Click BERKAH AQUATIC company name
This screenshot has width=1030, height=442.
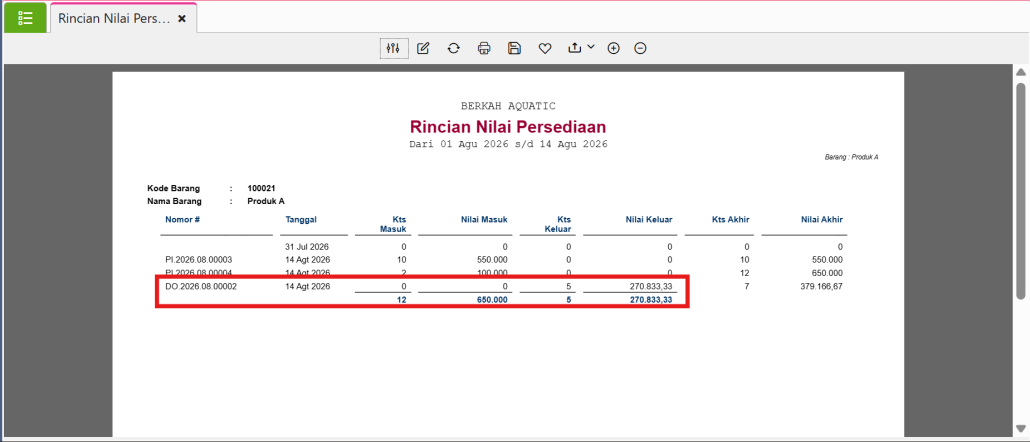508,106
